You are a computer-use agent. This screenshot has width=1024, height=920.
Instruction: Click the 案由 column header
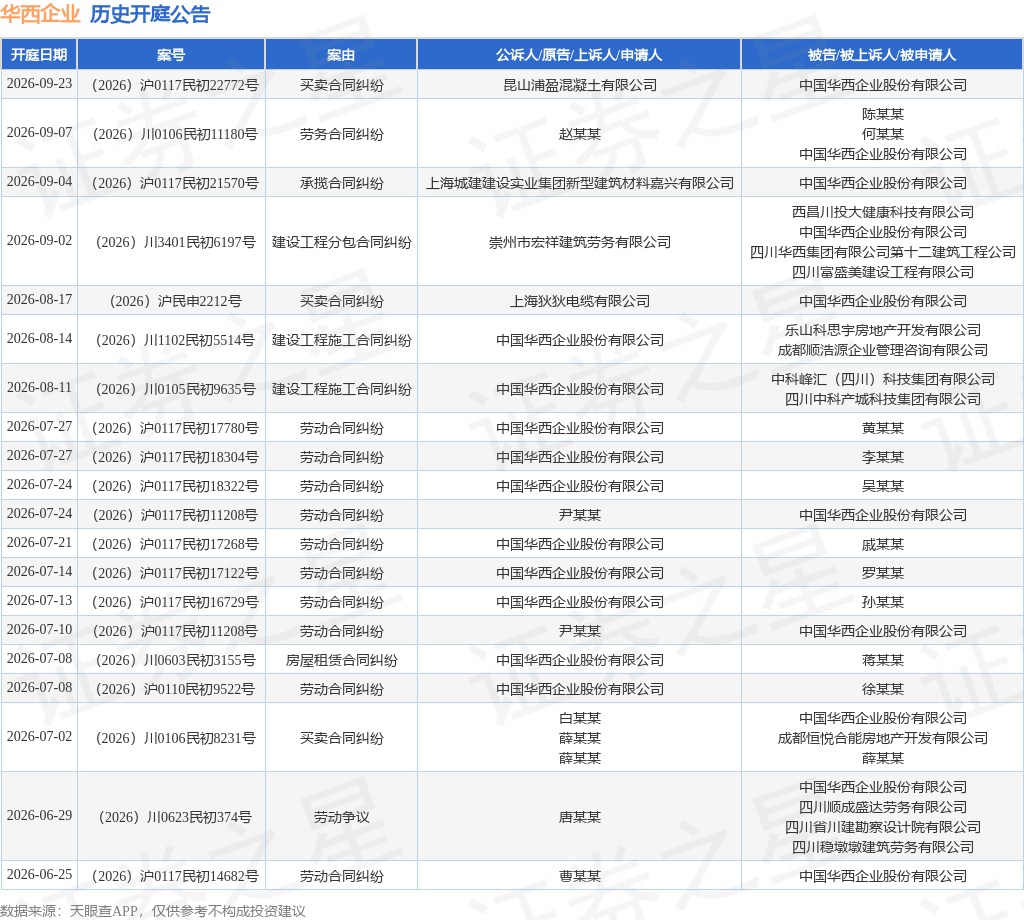coord(341,55)
